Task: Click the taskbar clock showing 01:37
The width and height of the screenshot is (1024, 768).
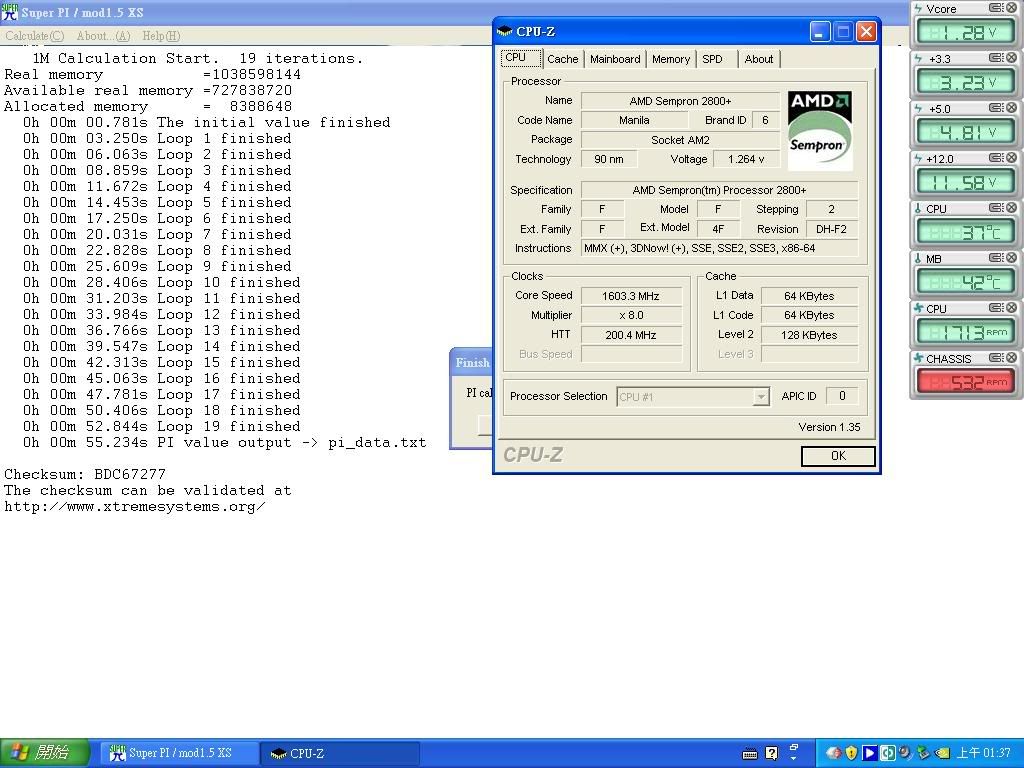Action: coord(984,753)
